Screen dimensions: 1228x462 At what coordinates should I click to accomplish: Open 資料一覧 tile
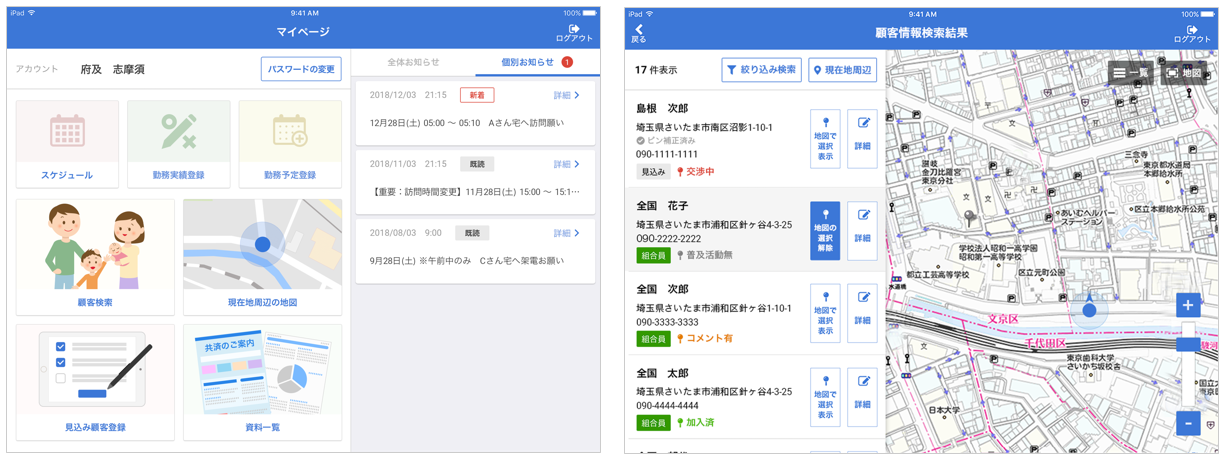coord(262,382)
